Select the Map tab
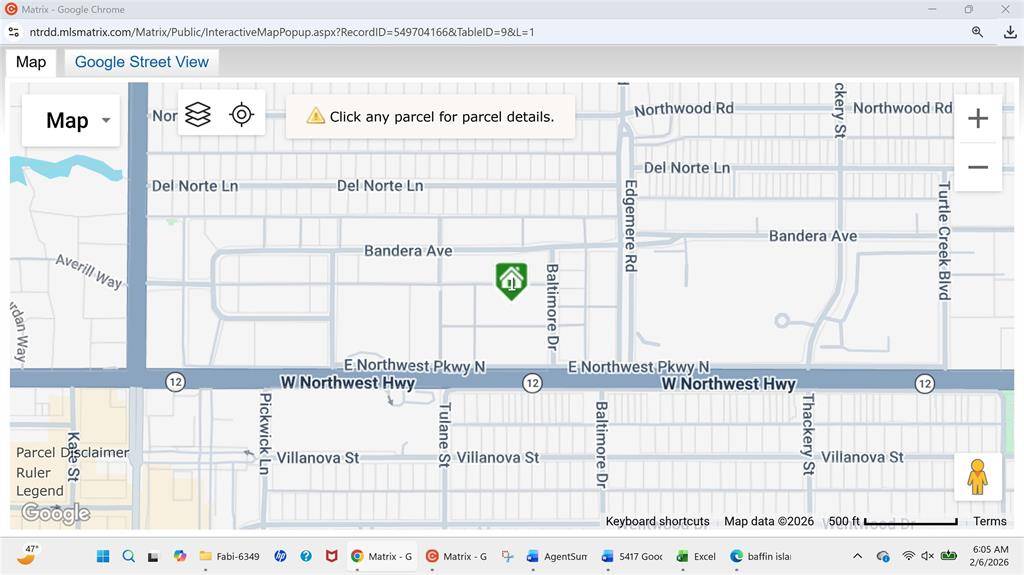The width and height of the screenshot is (1024, 575). (x=31, y=62)
